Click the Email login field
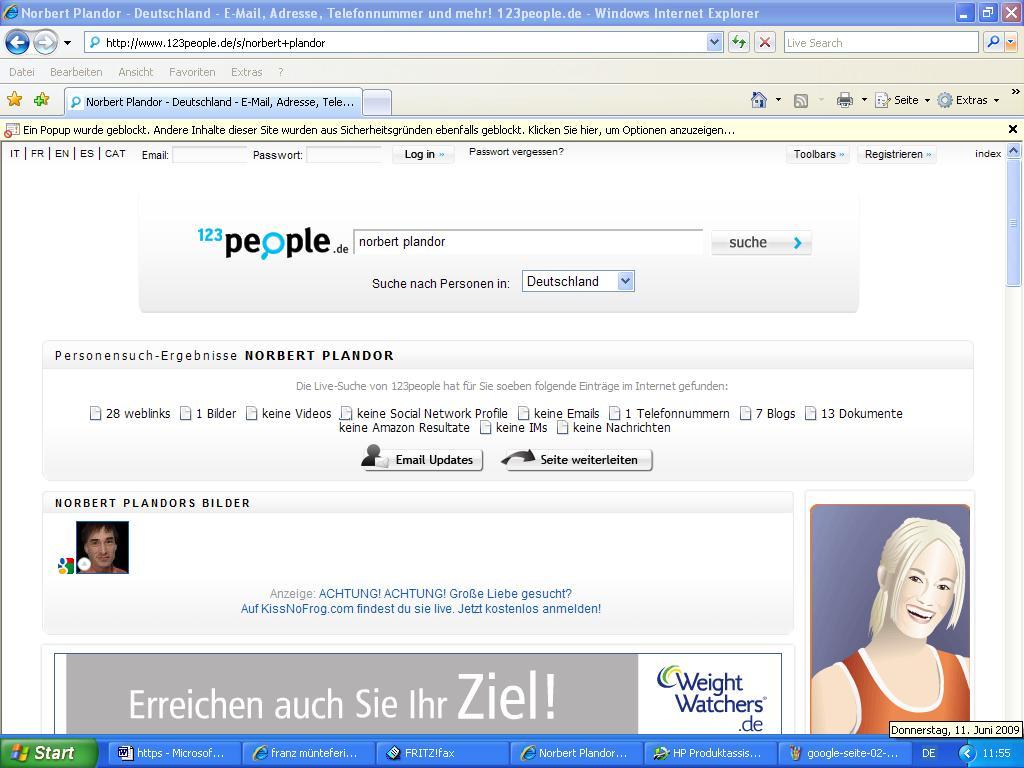 210,155
